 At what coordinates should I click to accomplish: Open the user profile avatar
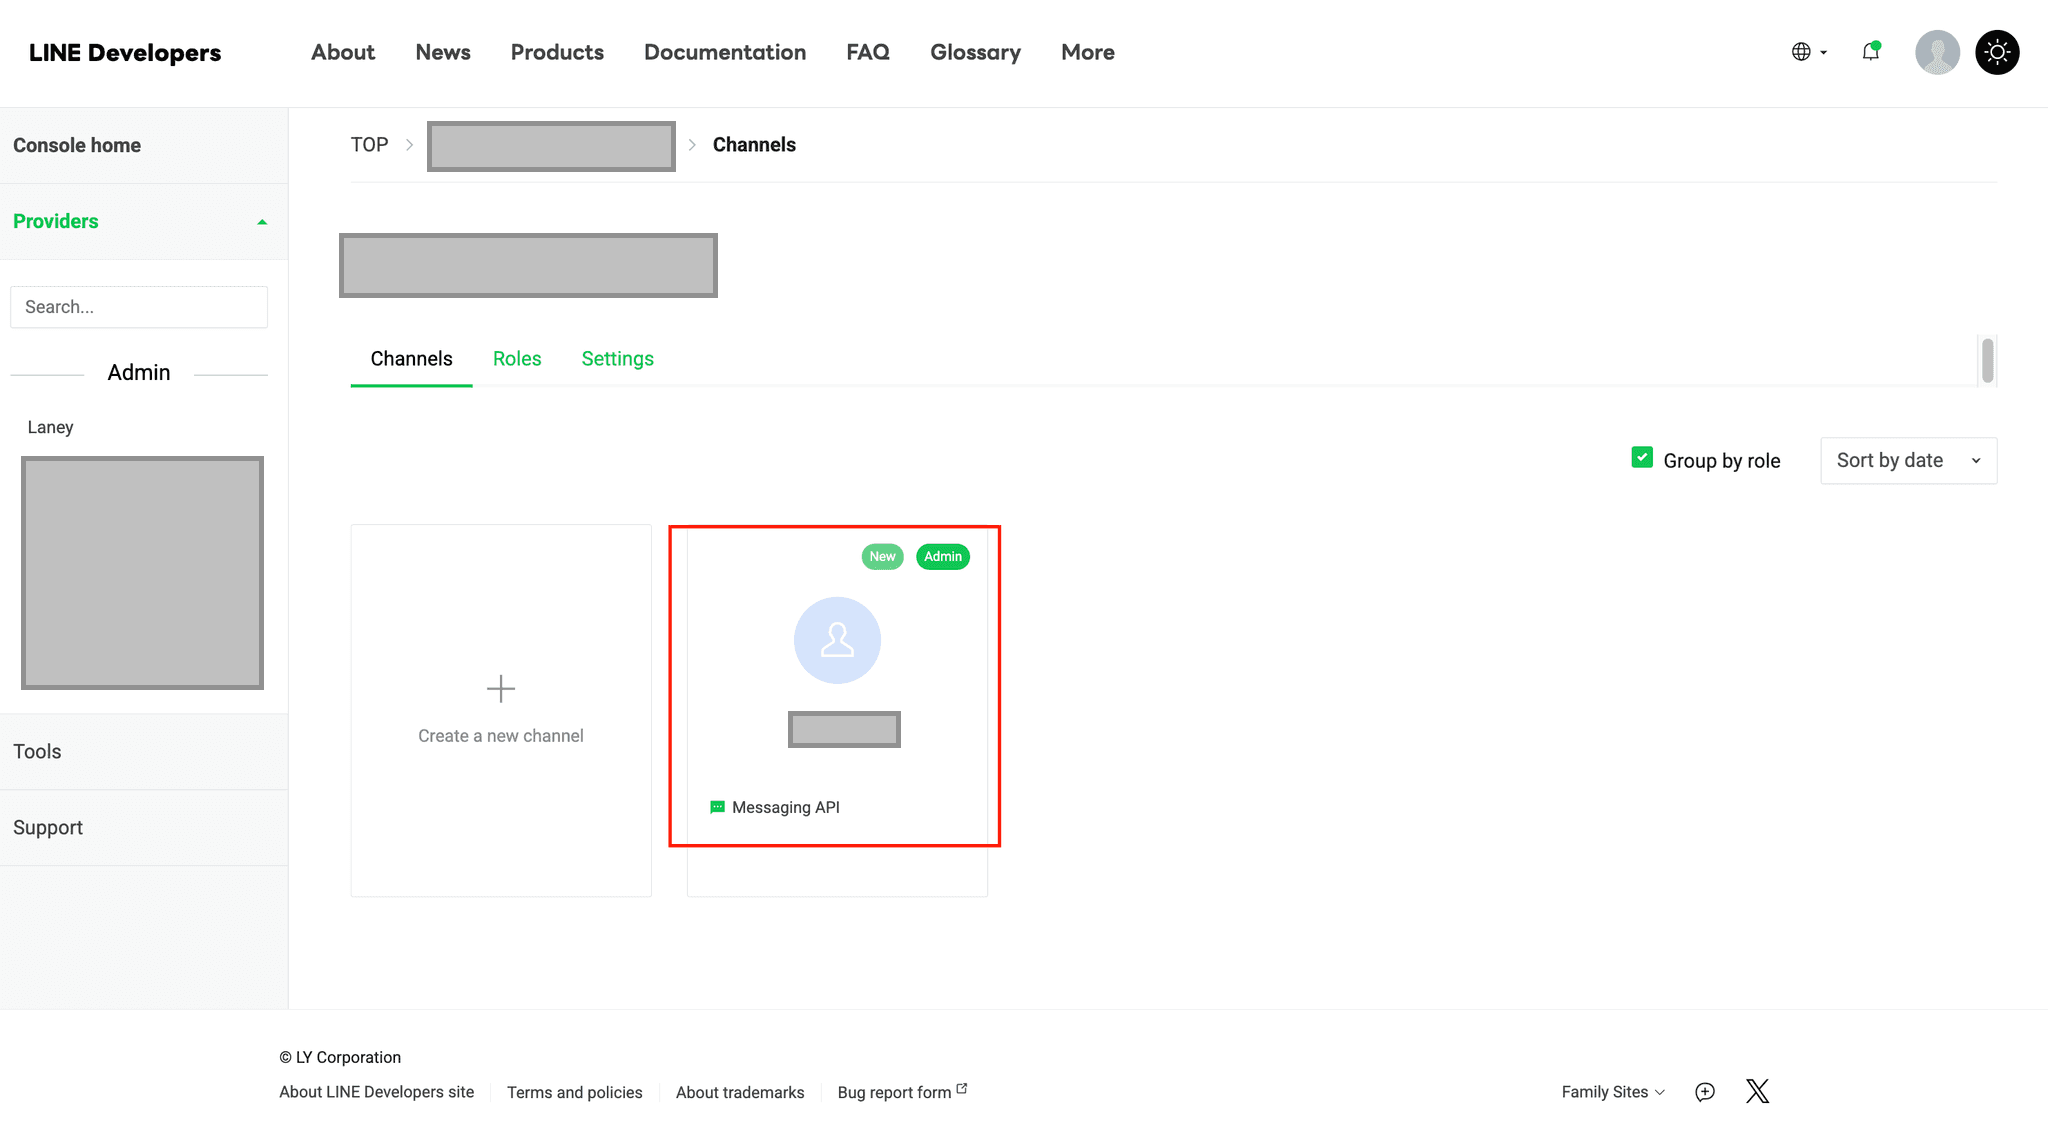[x=1937, y=52]
